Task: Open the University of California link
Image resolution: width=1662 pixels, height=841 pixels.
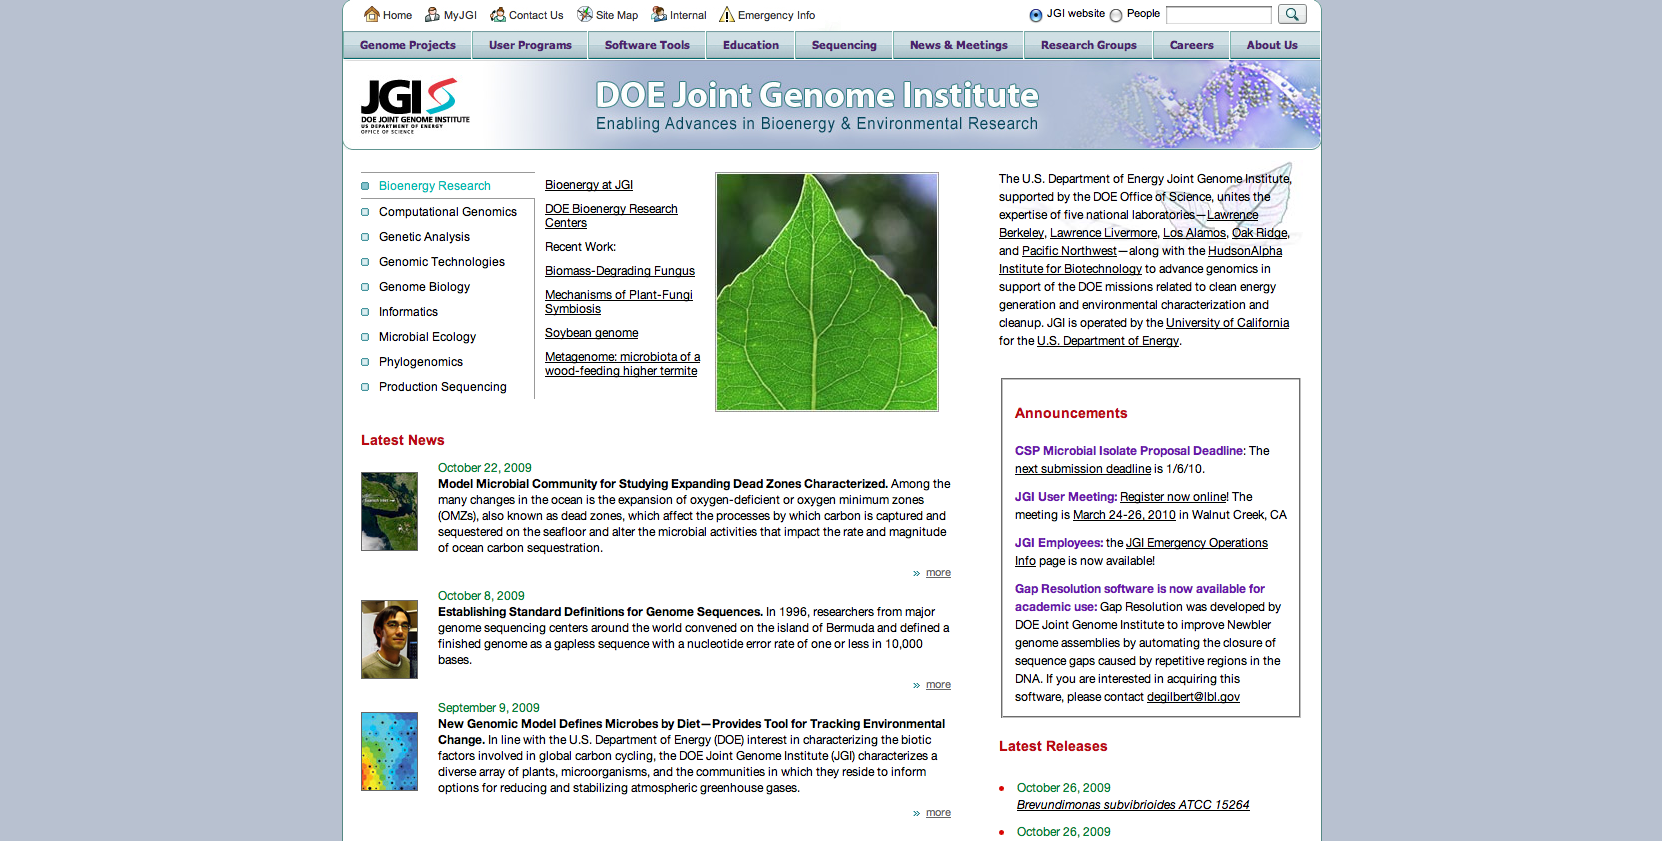Action: [x=1227, y=323]
